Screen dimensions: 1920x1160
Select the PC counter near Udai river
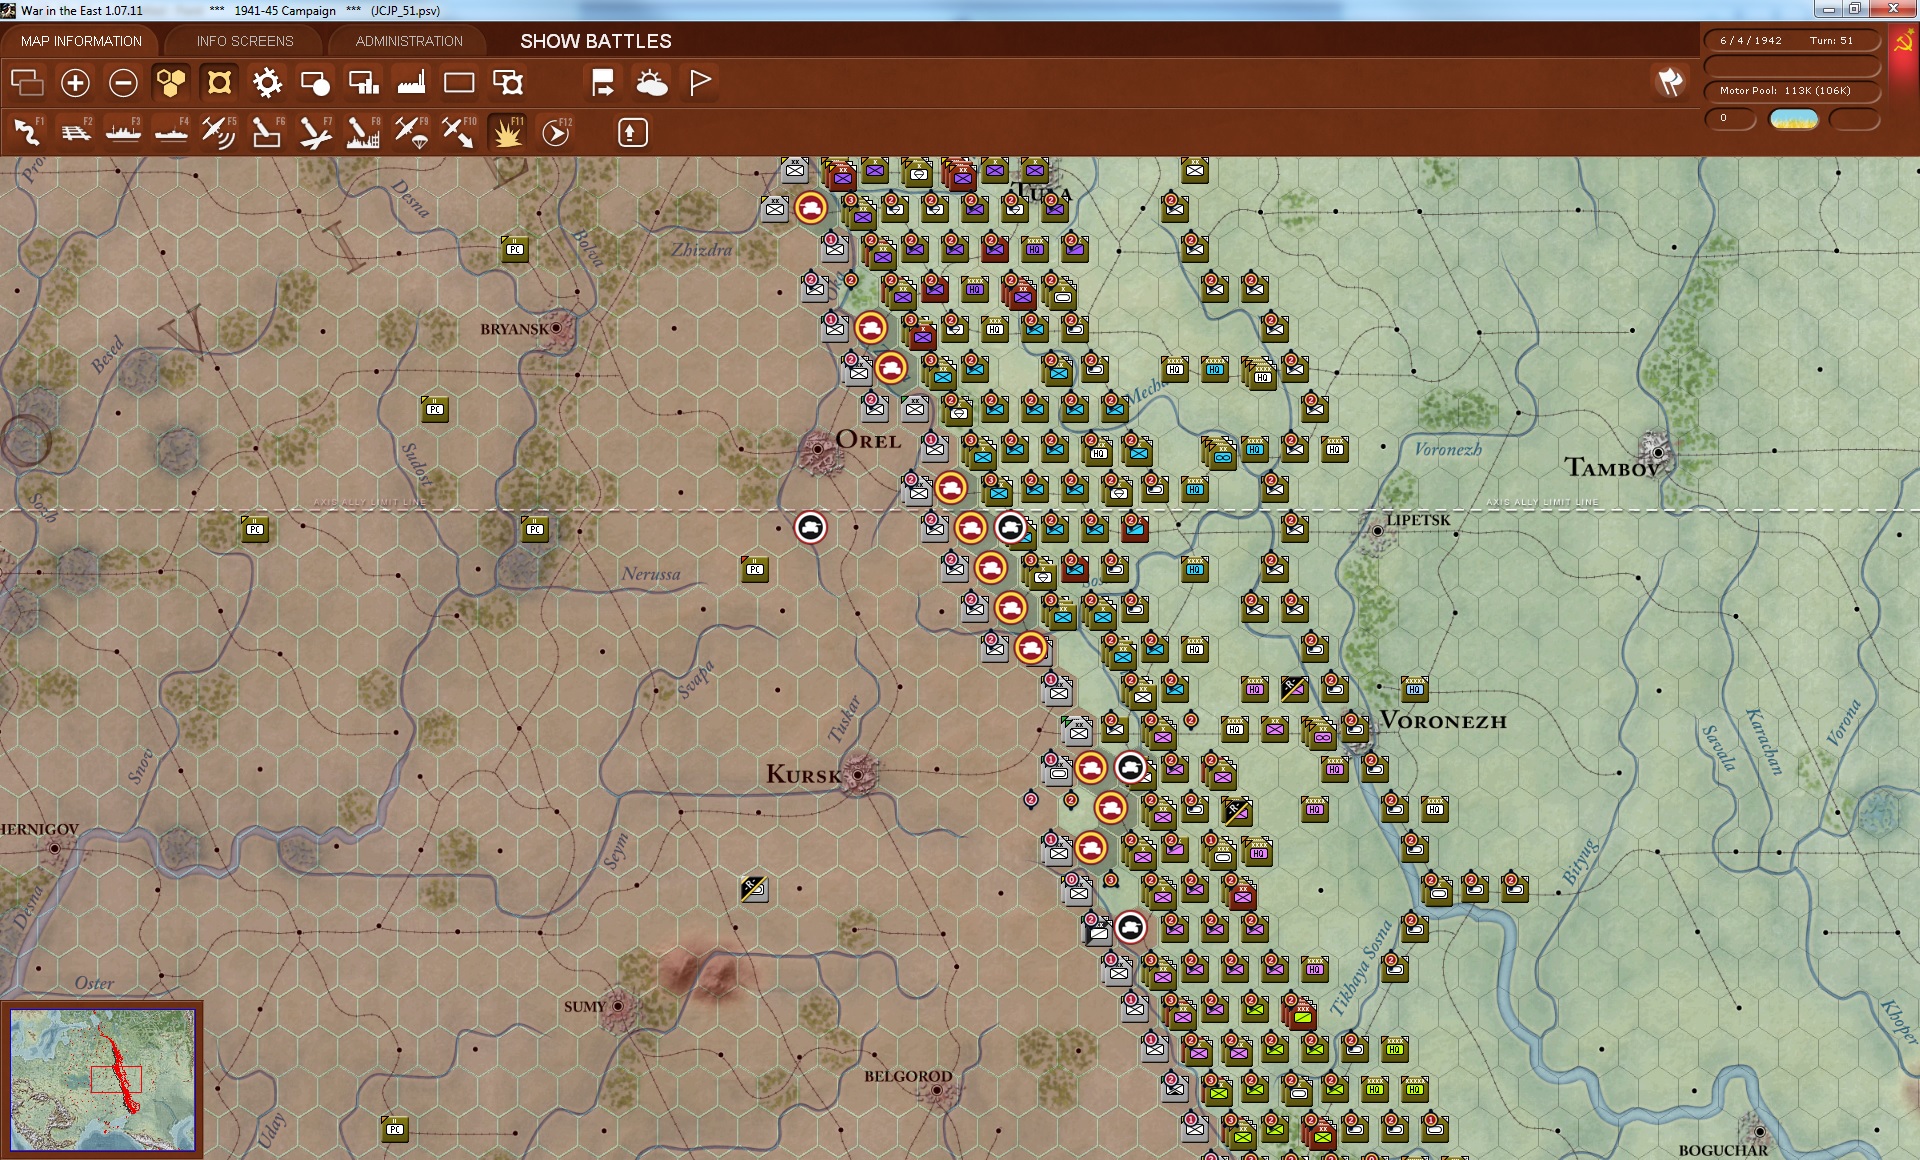tap(395, 1128)
